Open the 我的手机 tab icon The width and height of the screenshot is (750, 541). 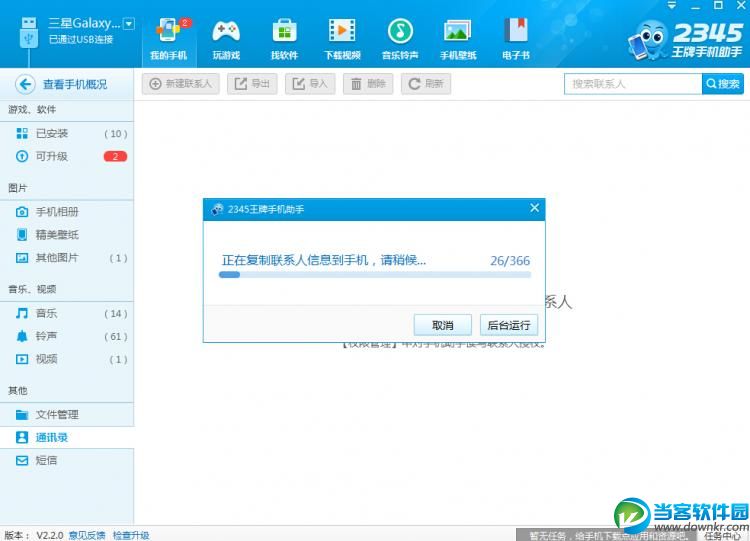(x=169, y=31)
